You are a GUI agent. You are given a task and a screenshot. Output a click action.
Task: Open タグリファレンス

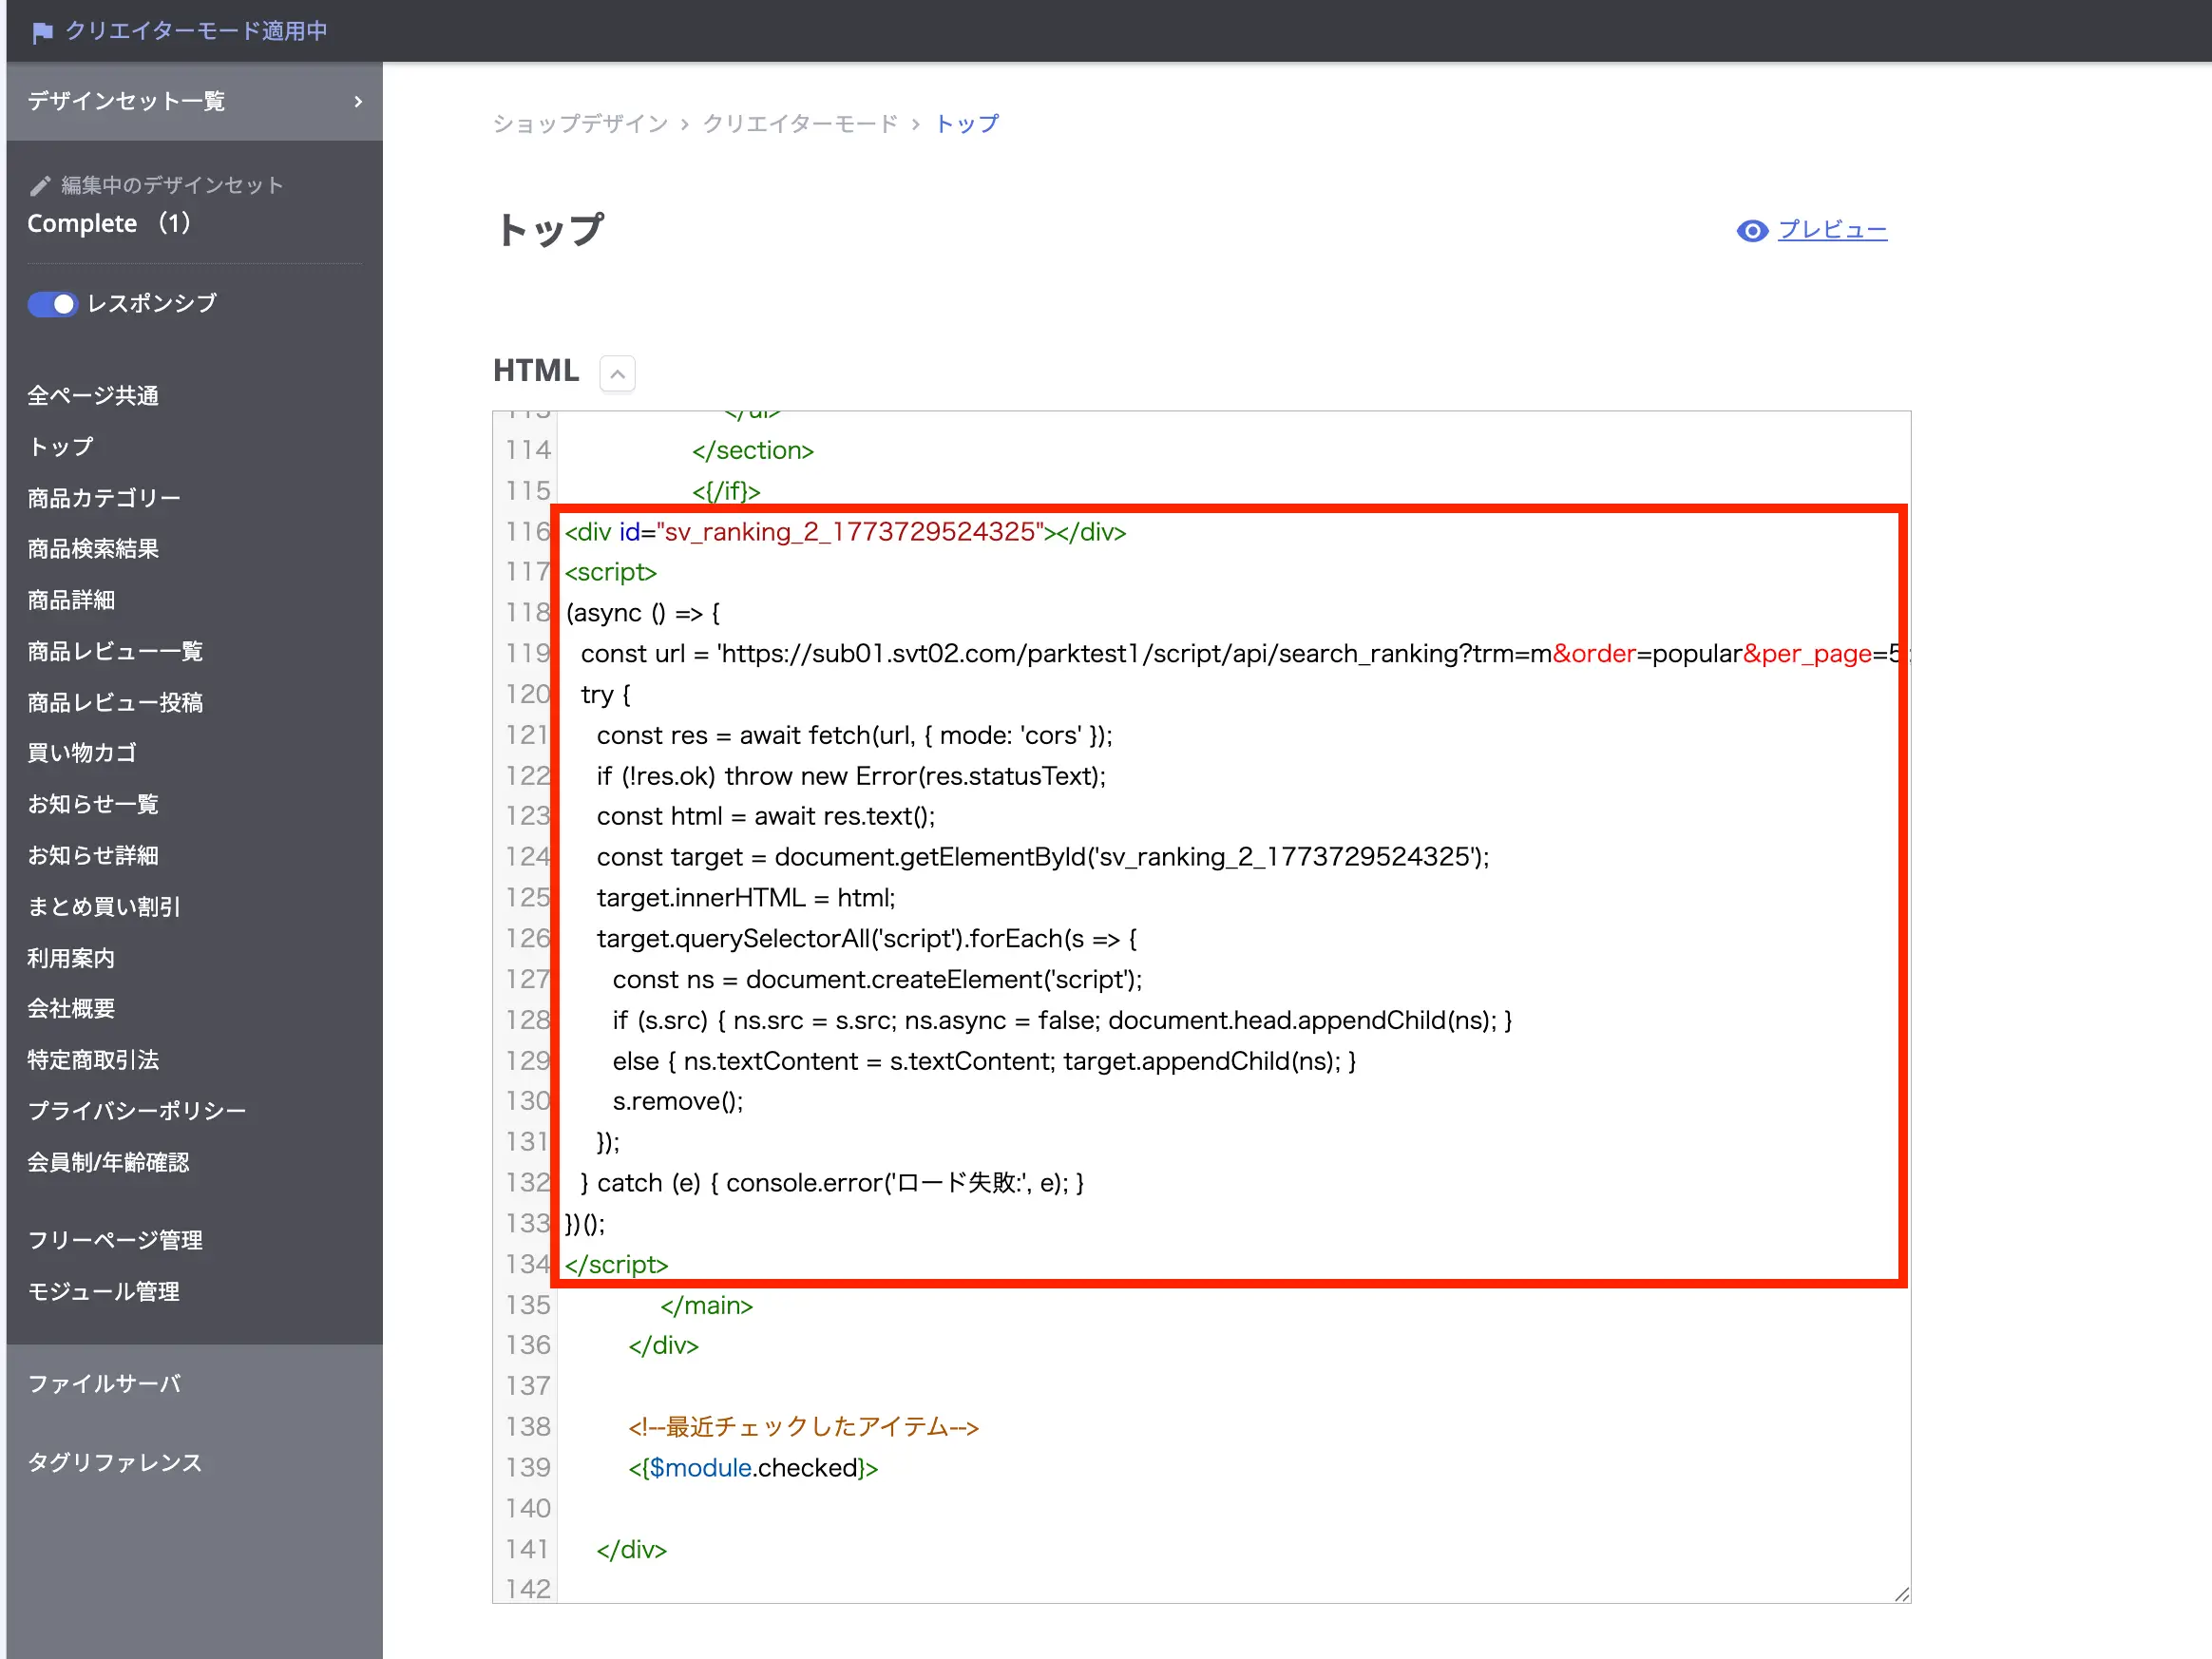pyautogui.click(x=115, y=1463)
